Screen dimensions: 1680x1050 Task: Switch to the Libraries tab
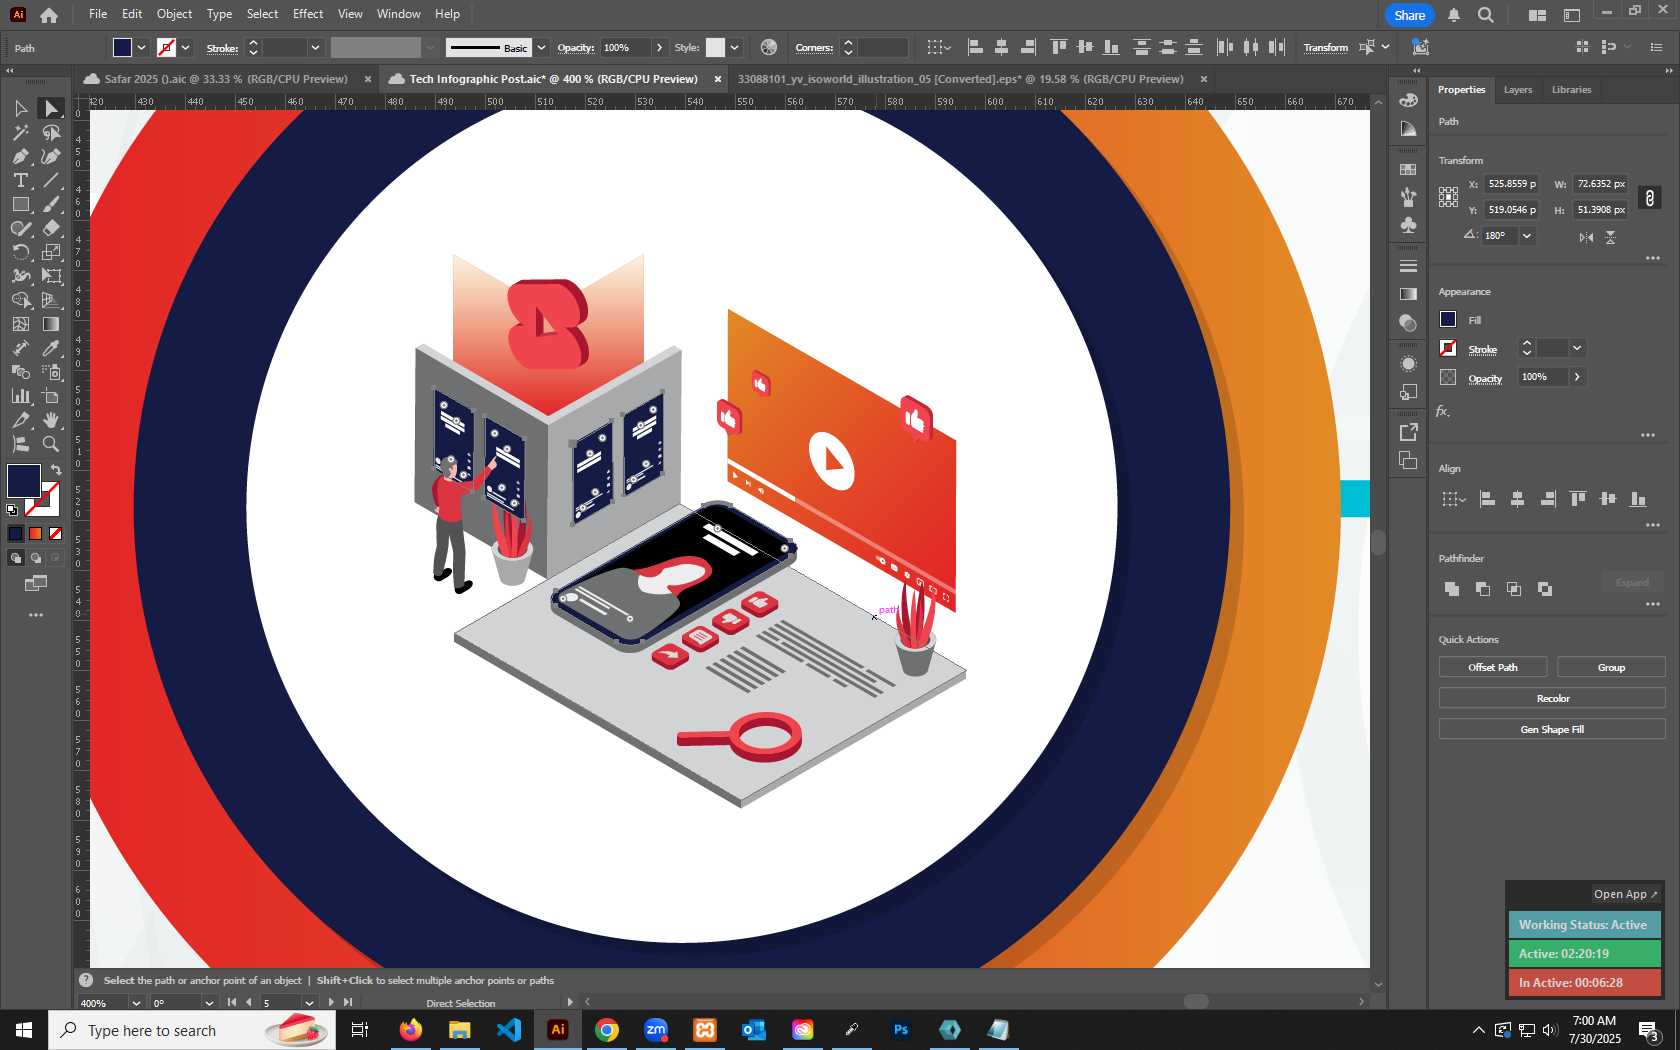[1571, 90]
